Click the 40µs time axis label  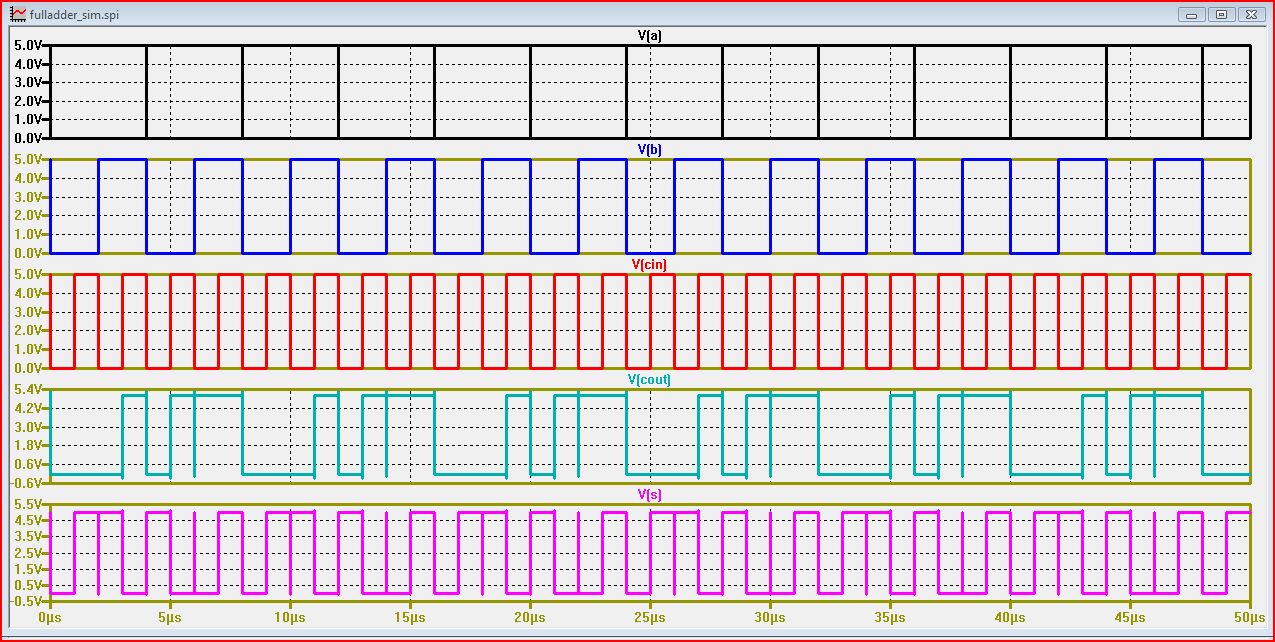[x=1010, y=618]
